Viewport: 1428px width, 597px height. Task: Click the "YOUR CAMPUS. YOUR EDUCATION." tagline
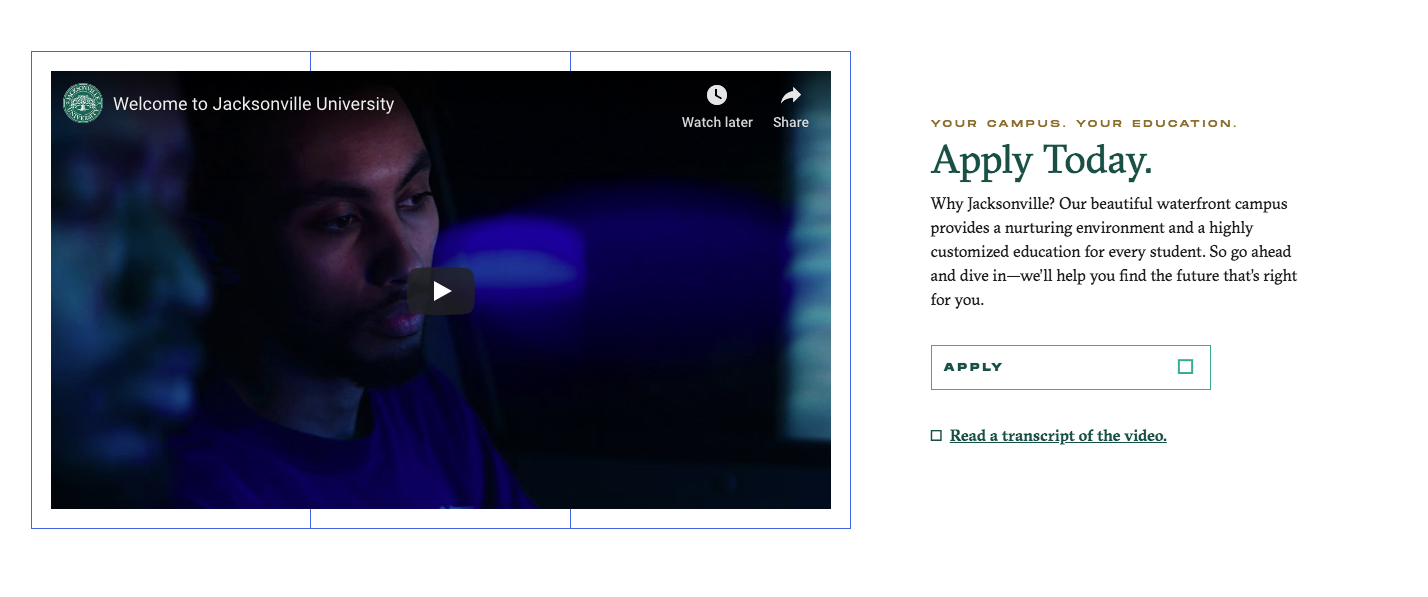(1084, 124)
